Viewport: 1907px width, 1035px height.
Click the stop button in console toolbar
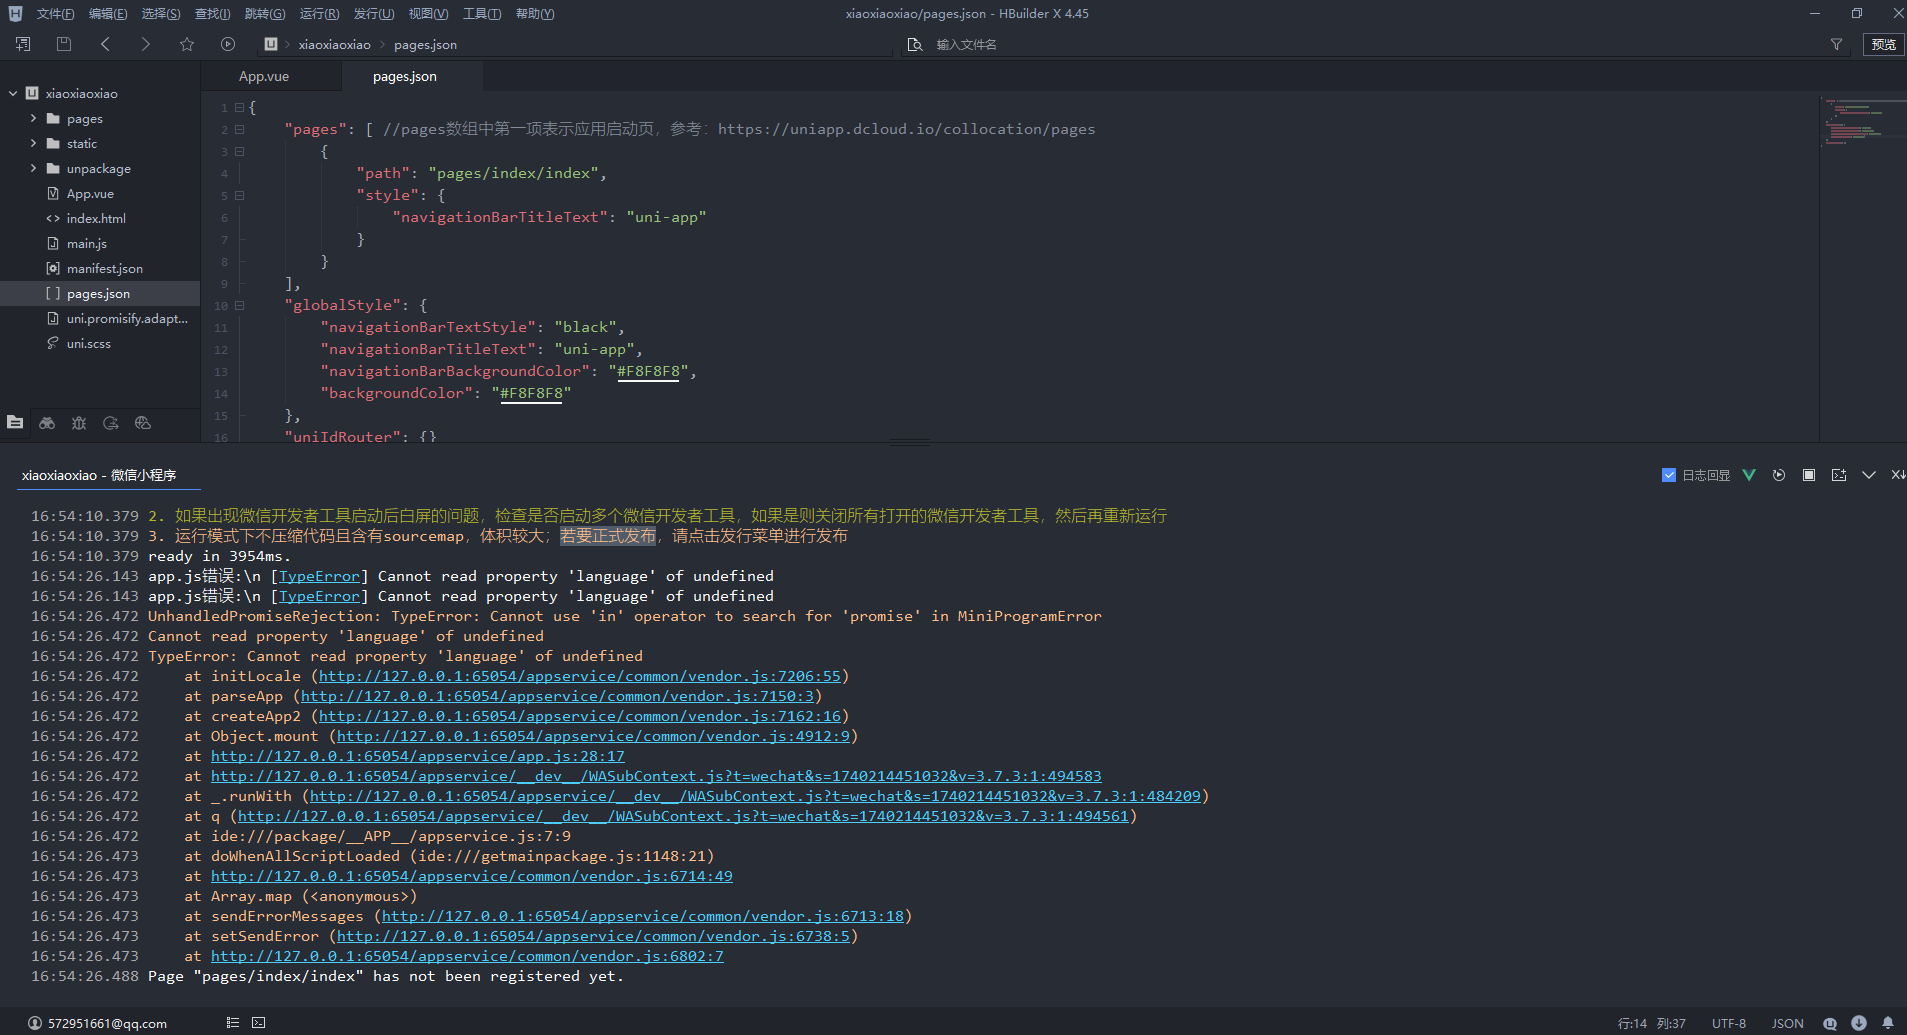[1808, 475]
